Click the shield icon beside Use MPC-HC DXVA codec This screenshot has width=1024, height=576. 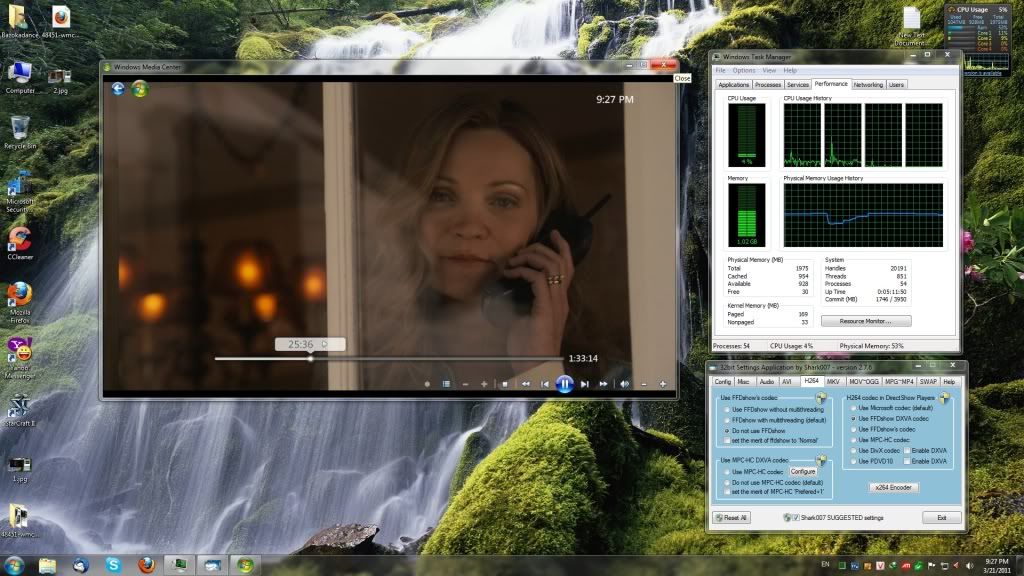821,460
